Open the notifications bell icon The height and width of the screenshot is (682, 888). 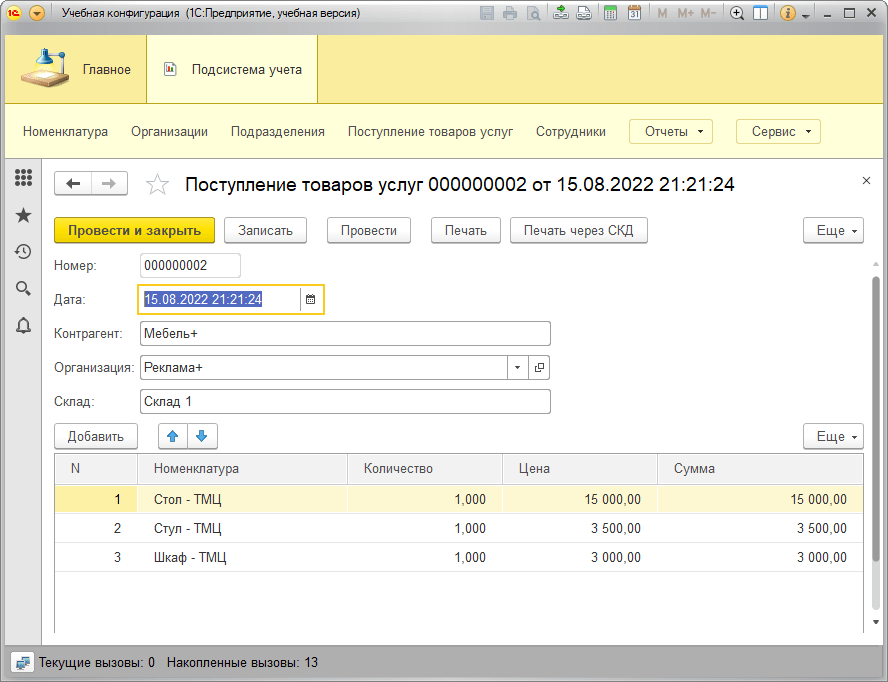[23, 325]
